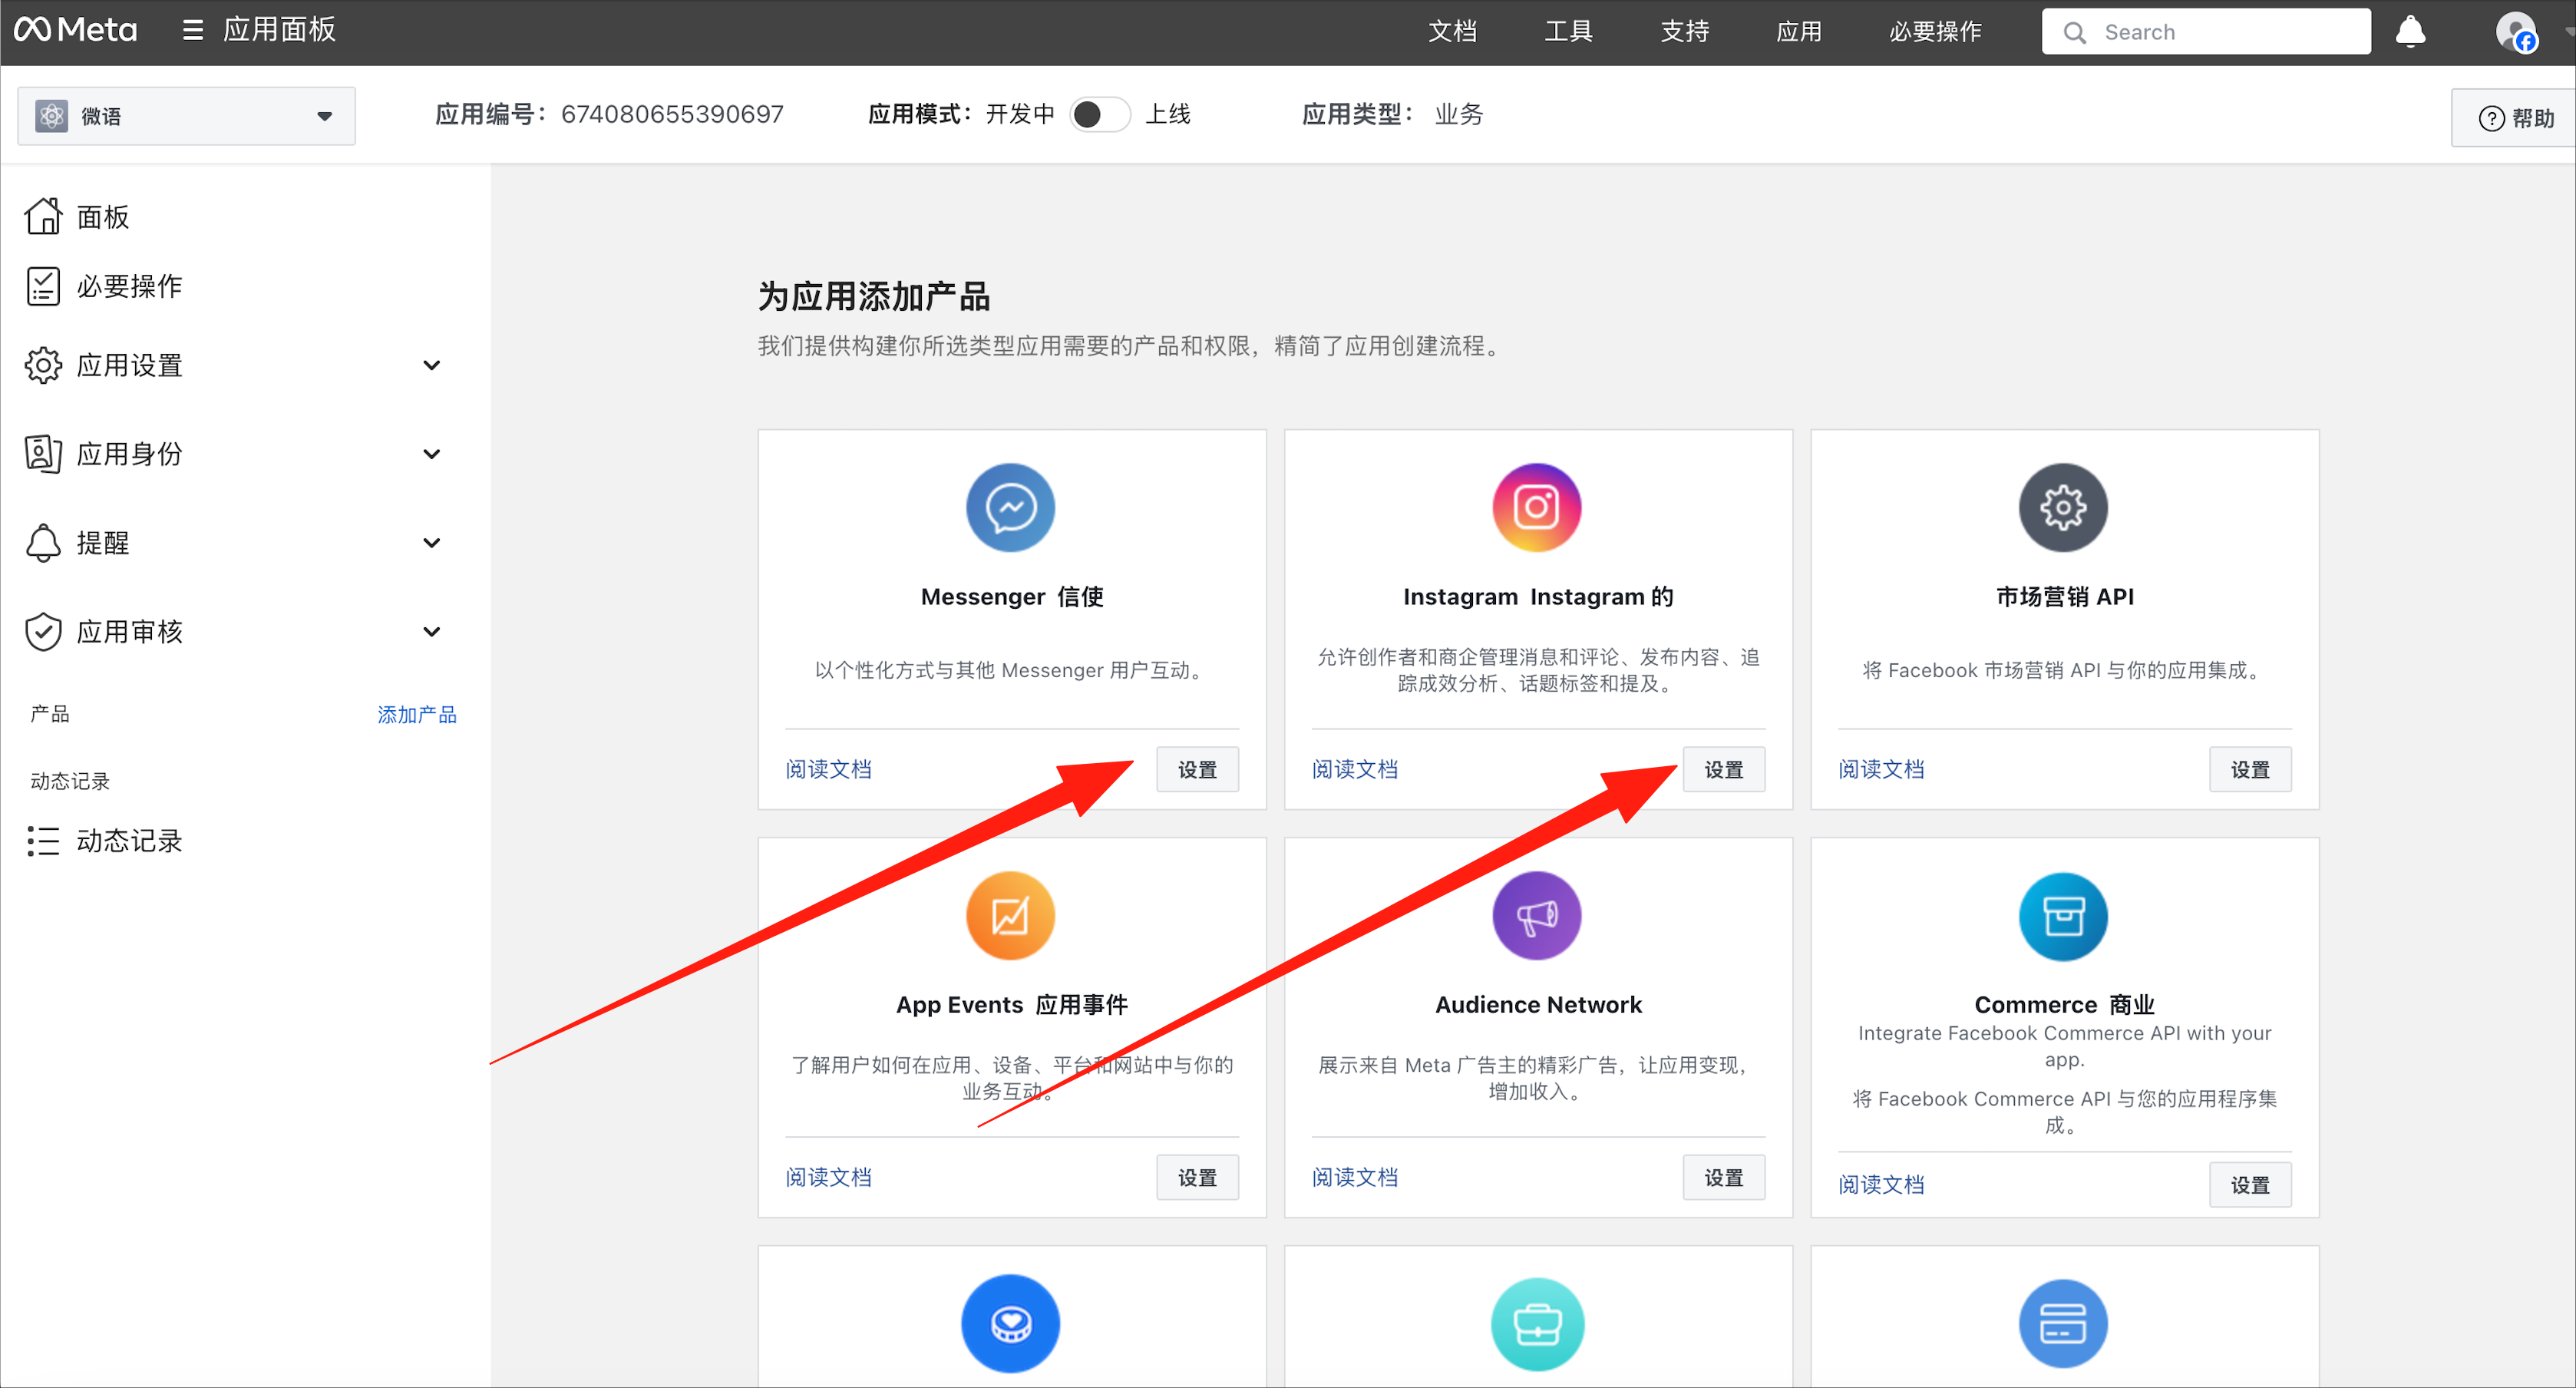Open the 工具 top menu

tap(1567, 32)
